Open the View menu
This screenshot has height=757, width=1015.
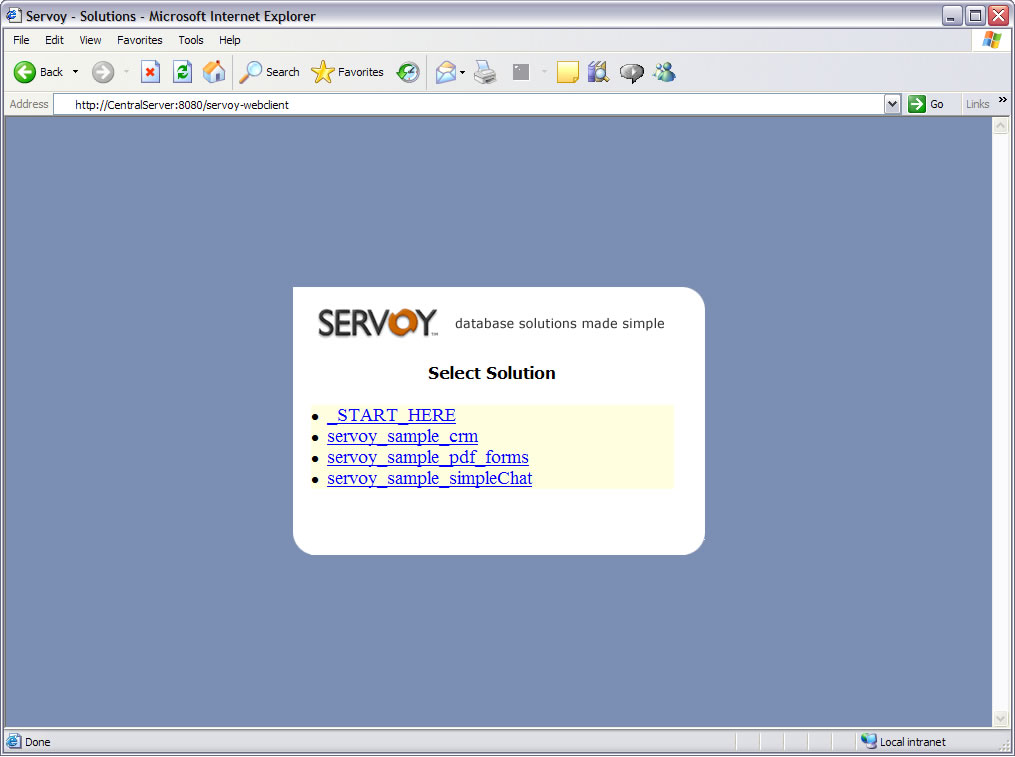[90, 40]
